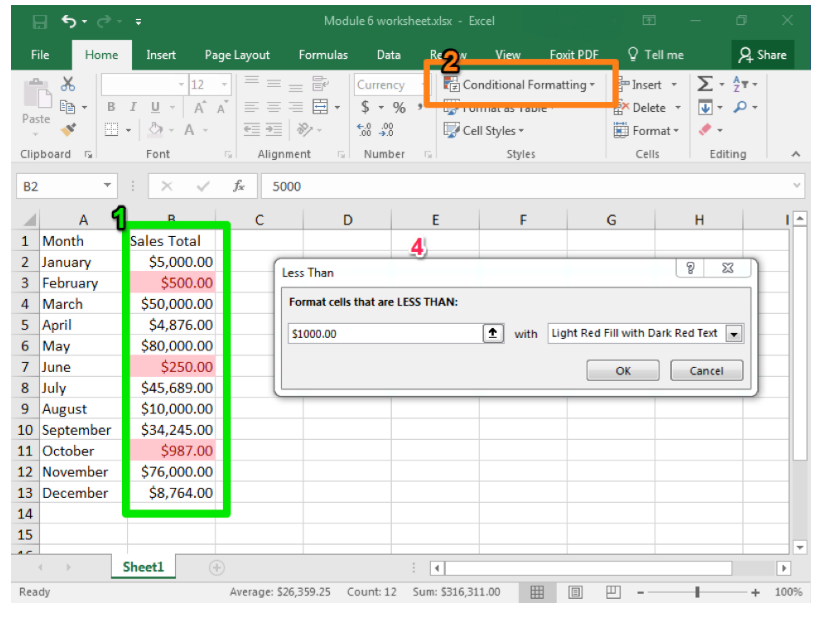Image resolution: width=838 pixels, height=619 pixels.
Task: Click the $1000.00 value input field
Action: (383, 334)
